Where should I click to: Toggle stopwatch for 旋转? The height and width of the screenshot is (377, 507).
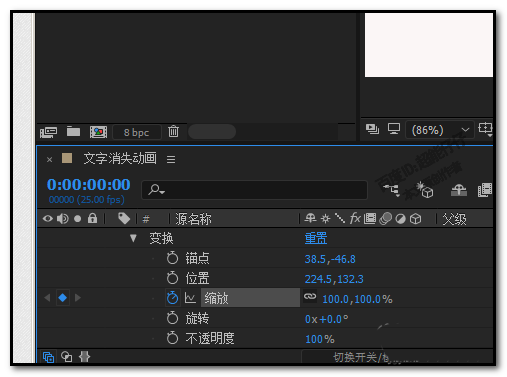172,318
